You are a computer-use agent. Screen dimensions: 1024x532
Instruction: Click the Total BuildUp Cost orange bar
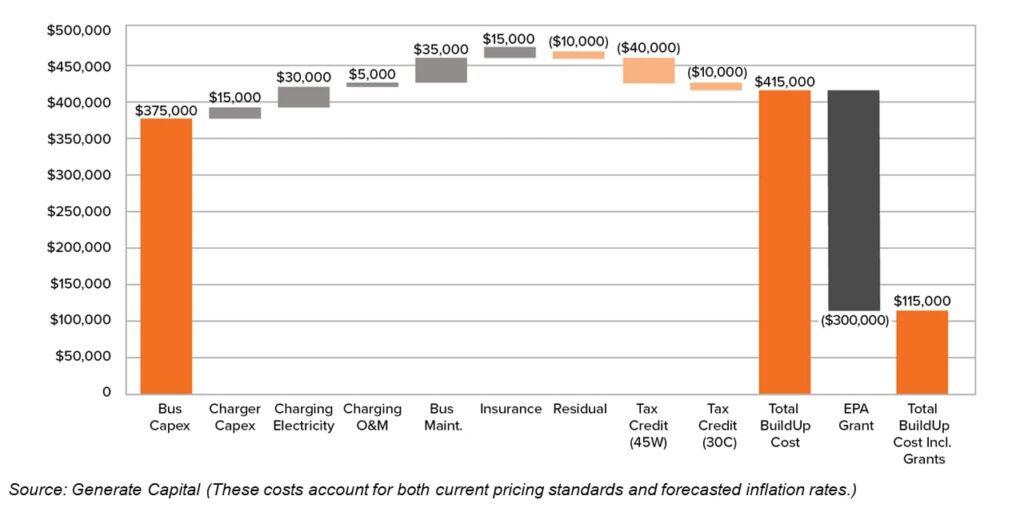pyautogui.click(x=785, y=241)
